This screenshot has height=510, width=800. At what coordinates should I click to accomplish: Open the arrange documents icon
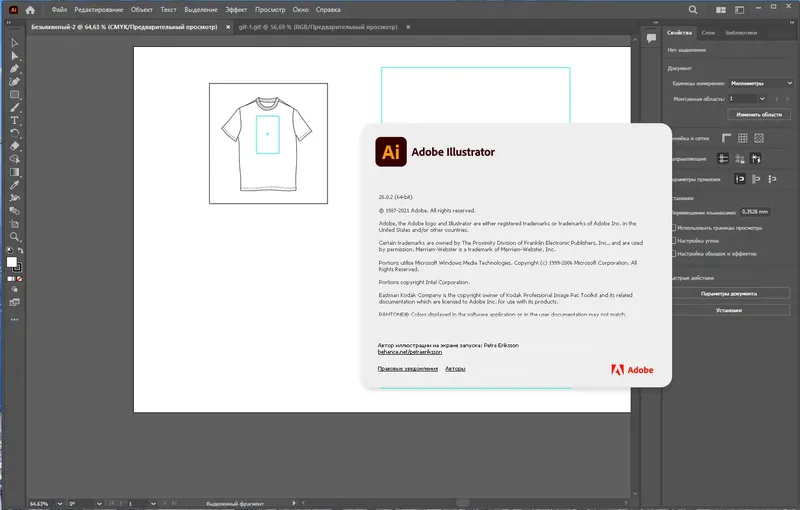tap(720, 10)
